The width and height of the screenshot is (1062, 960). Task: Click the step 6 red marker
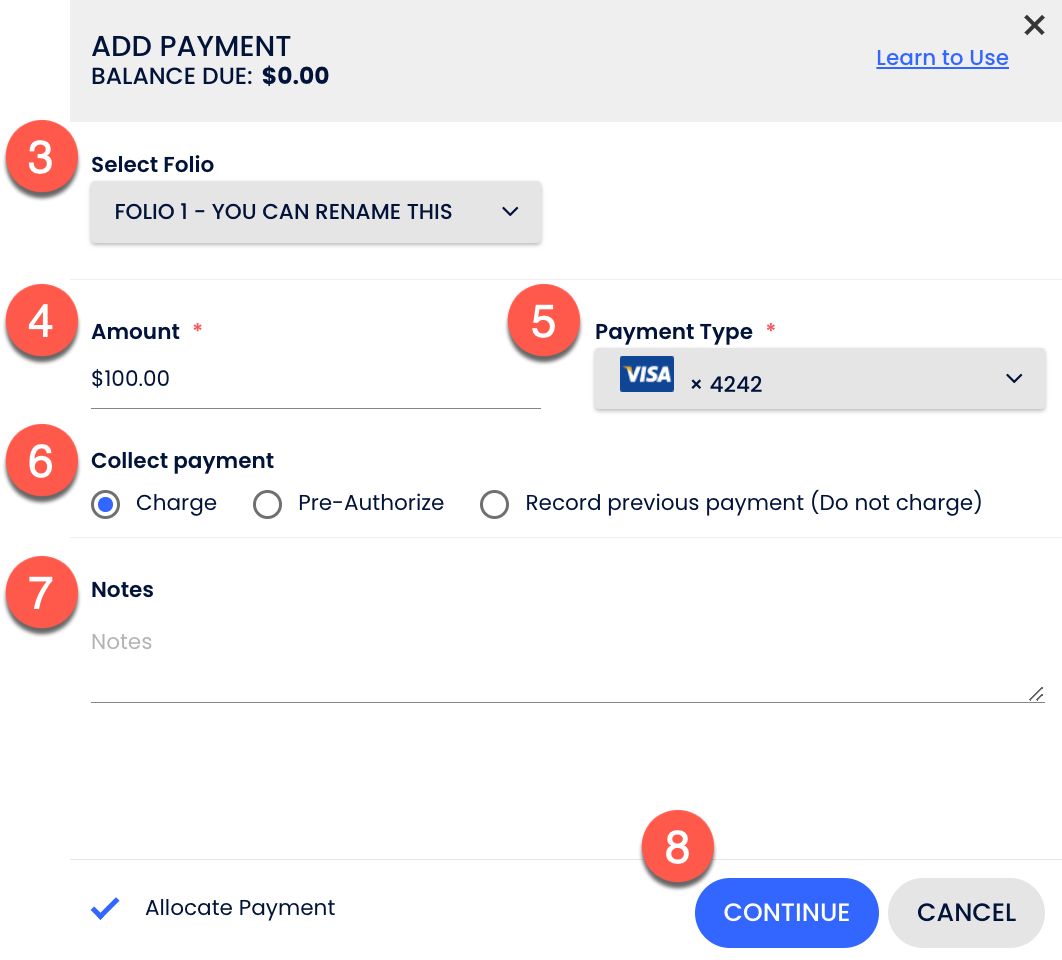click(40, 461)
